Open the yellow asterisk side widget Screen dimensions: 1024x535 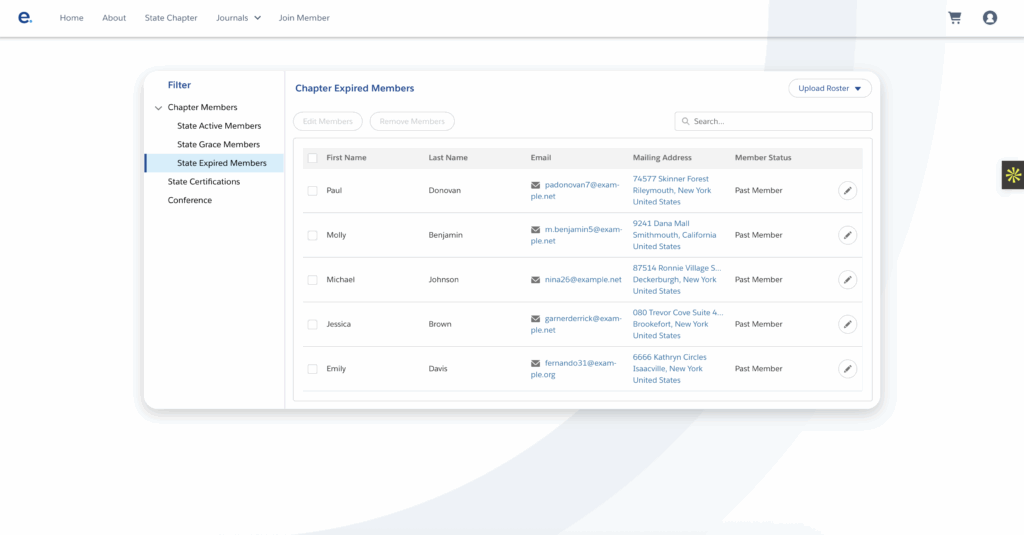tap(1012, 175)
